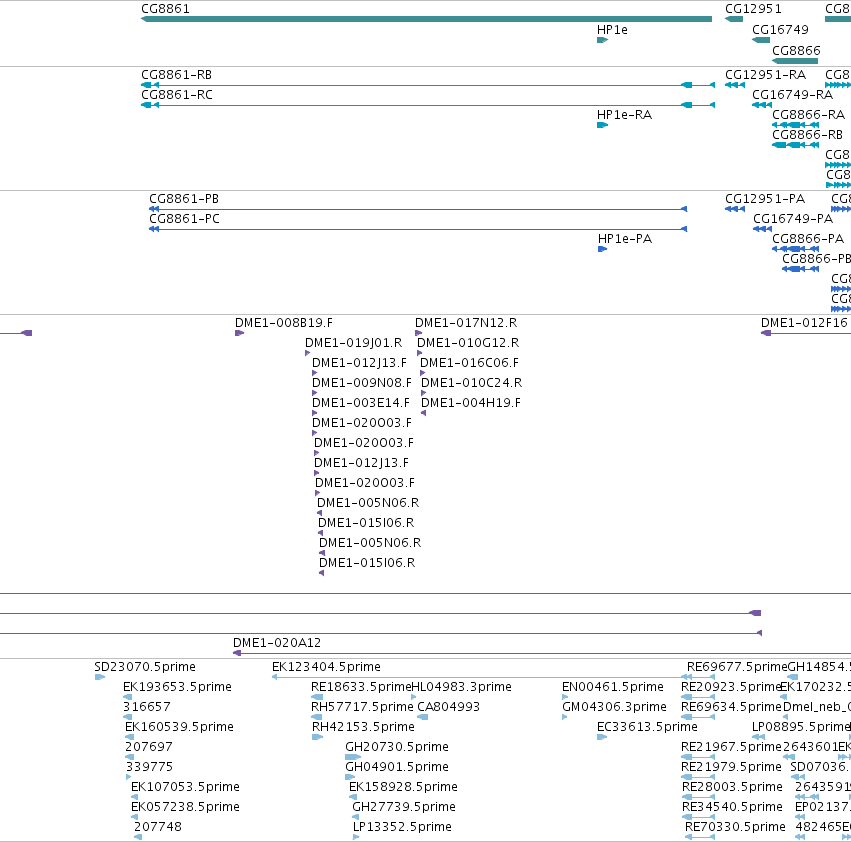Select the CG8866 gene label
The image size is (851, 842).
pos(796,50)
